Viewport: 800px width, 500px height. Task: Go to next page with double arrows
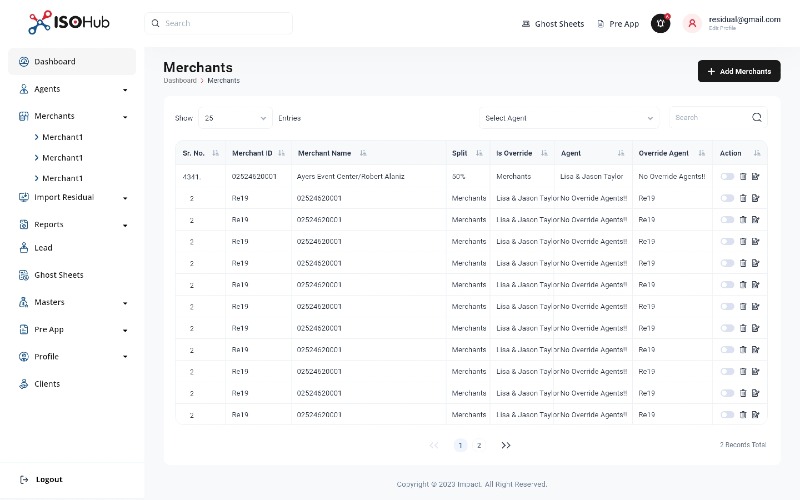[x=506, y=445]
